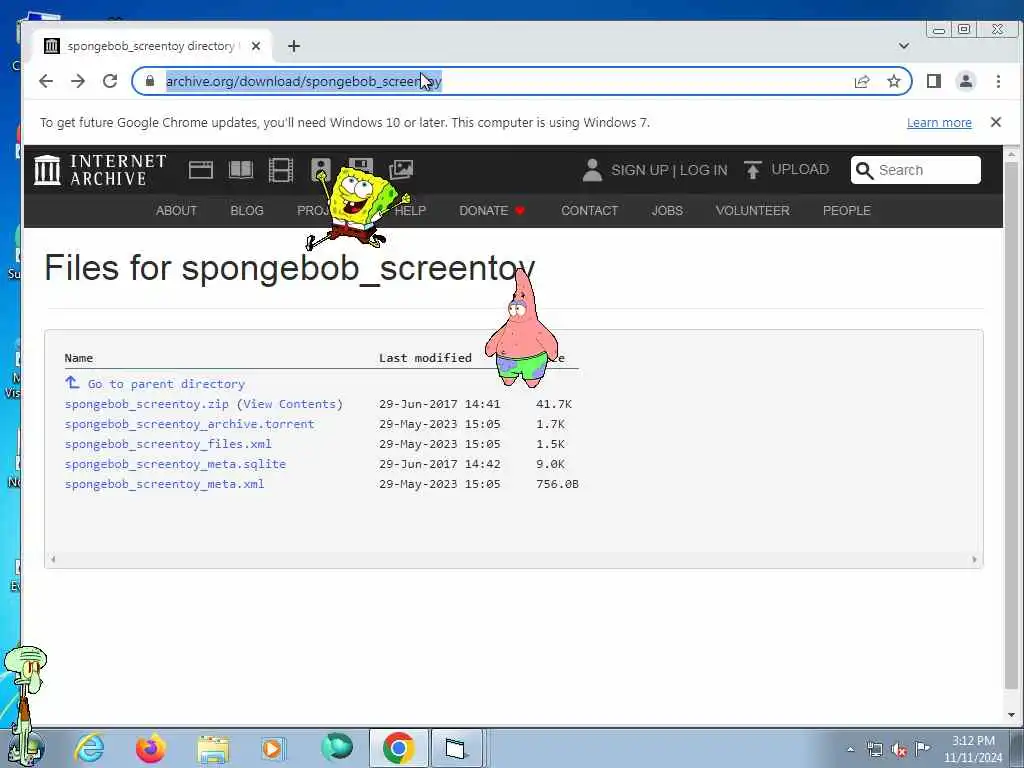Click the address bar URL

pos(304,81)
